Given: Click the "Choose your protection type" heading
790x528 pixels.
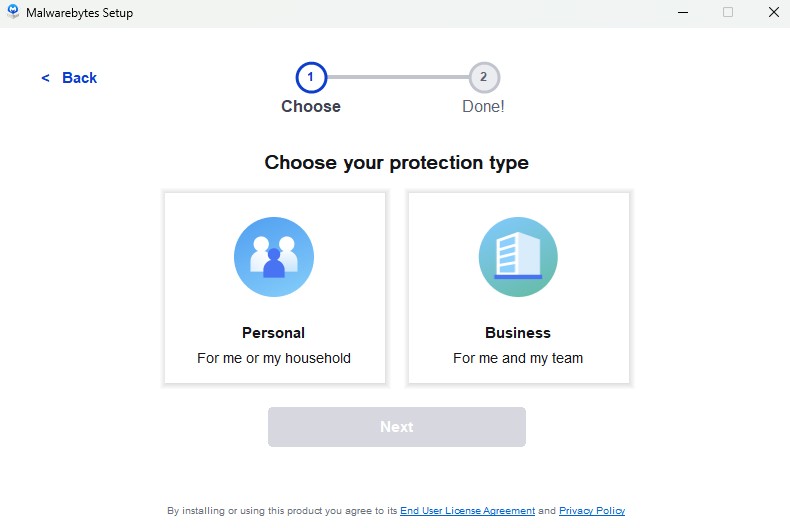Looking at the screenshot, I should click(397, 162).
